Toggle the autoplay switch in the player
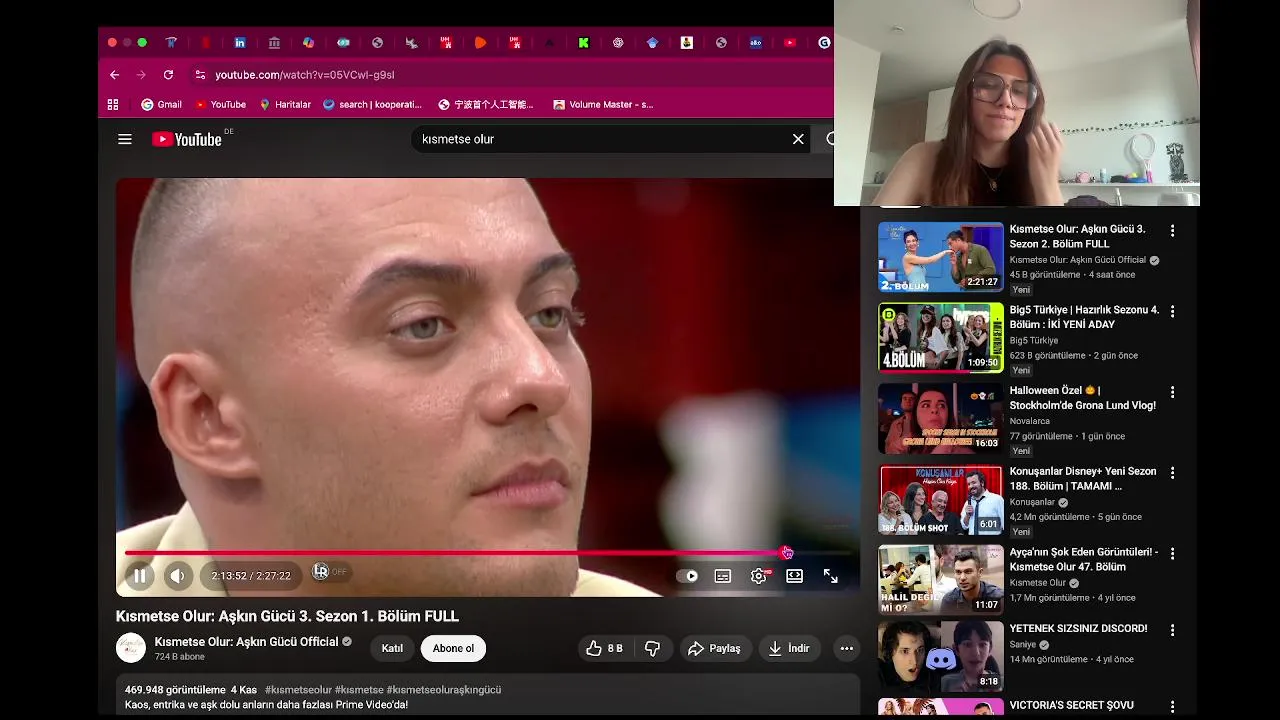 688,576
